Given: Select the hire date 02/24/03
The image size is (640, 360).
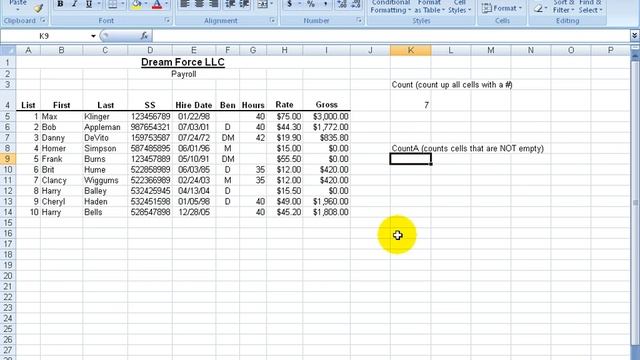Looking at the screenshot, I should point(193,180).
